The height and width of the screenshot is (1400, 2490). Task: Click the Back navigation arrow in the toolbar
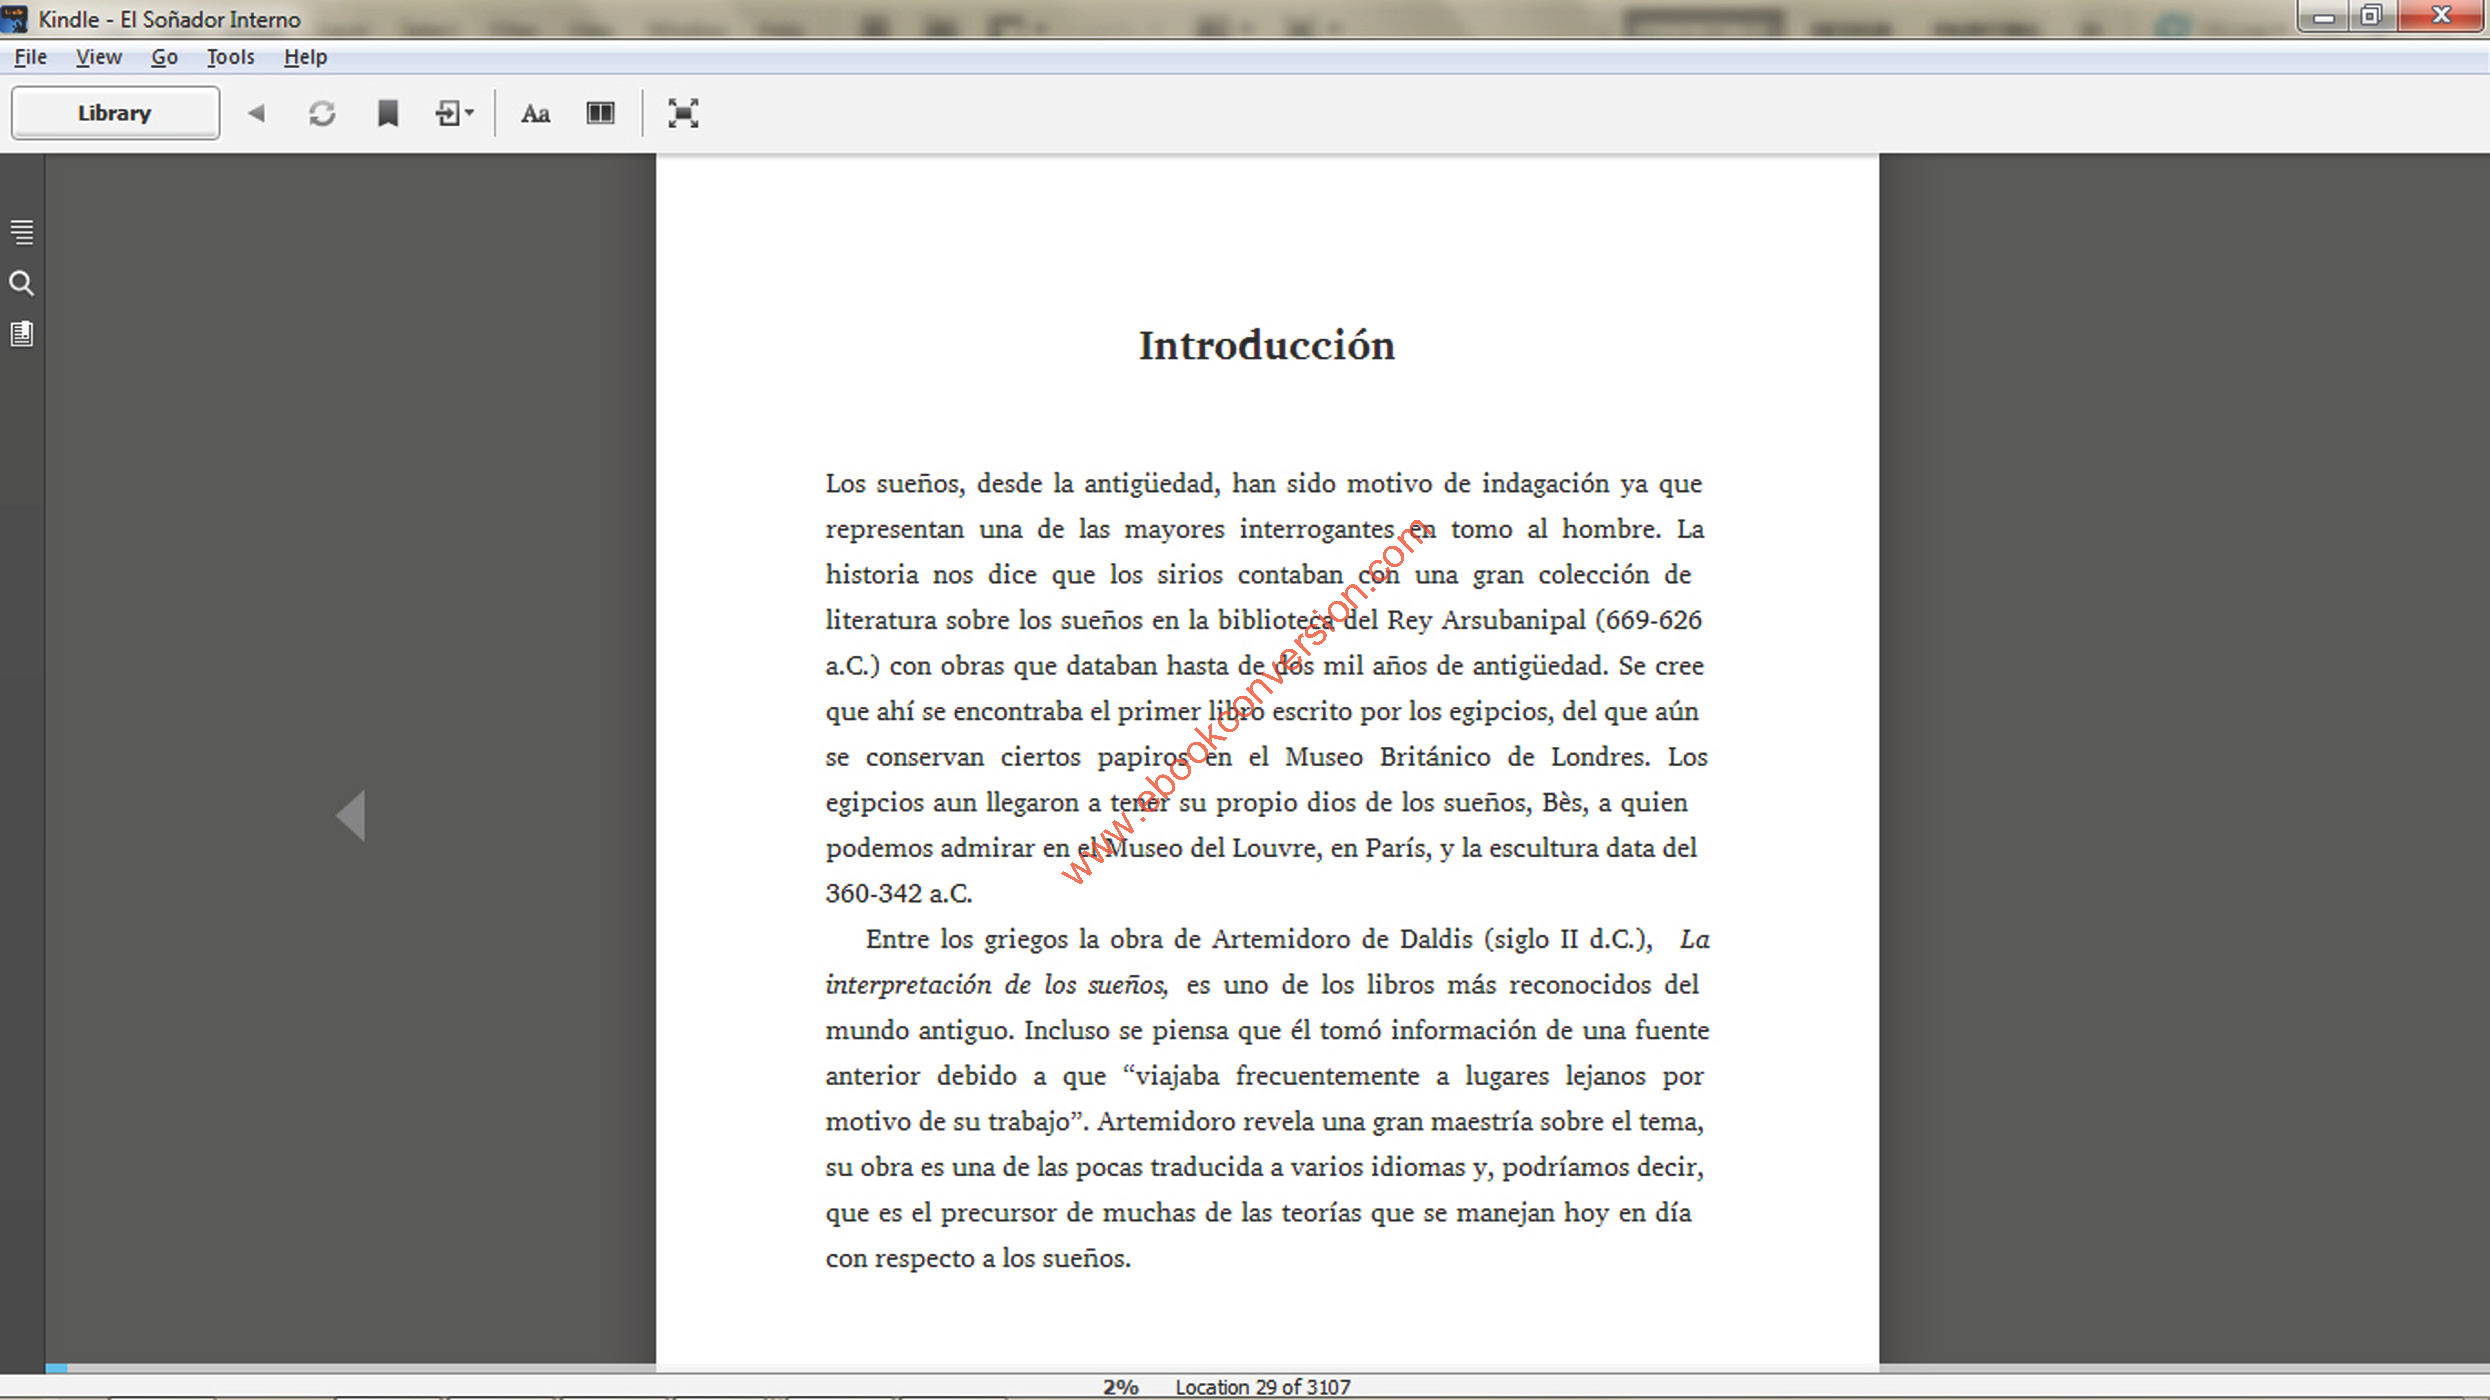[x=256, y=113]
